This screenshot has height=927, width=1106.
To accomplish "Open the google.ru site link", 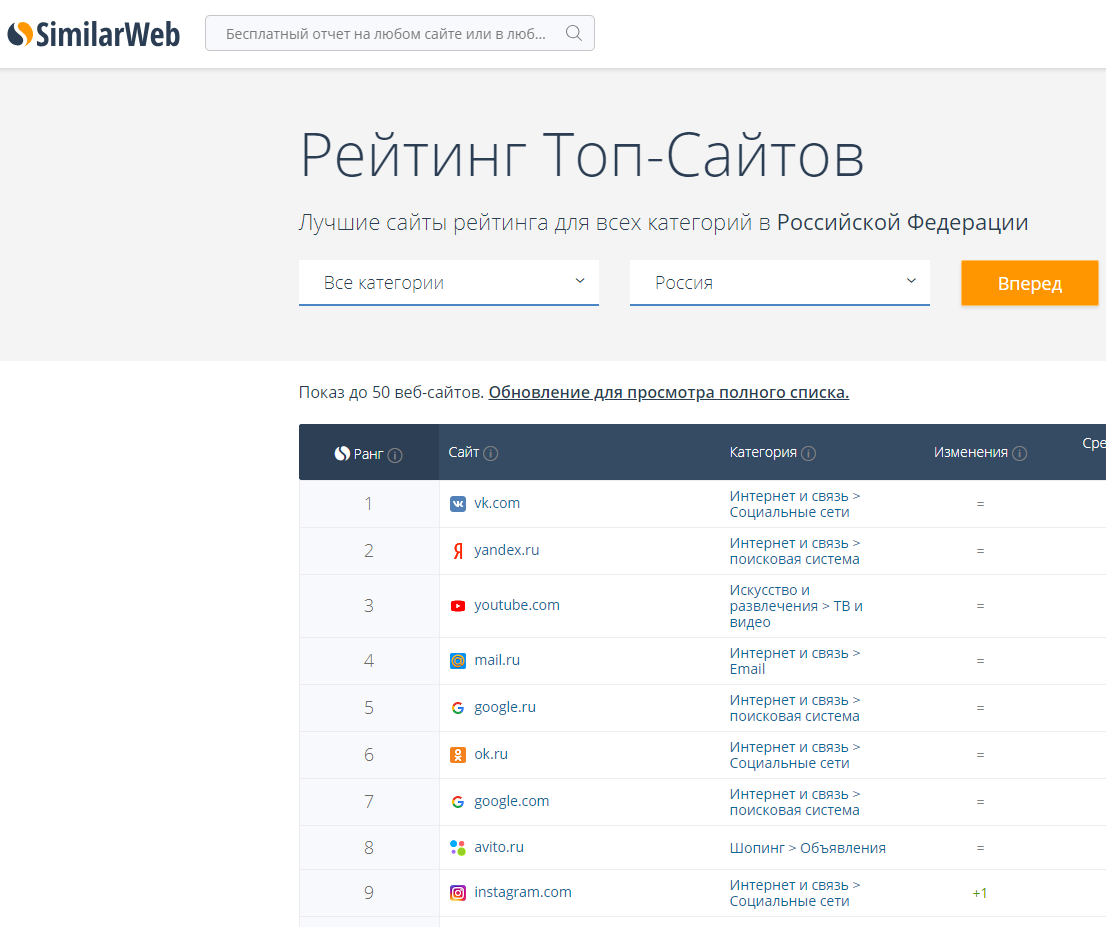I will (x=505, y=708).
